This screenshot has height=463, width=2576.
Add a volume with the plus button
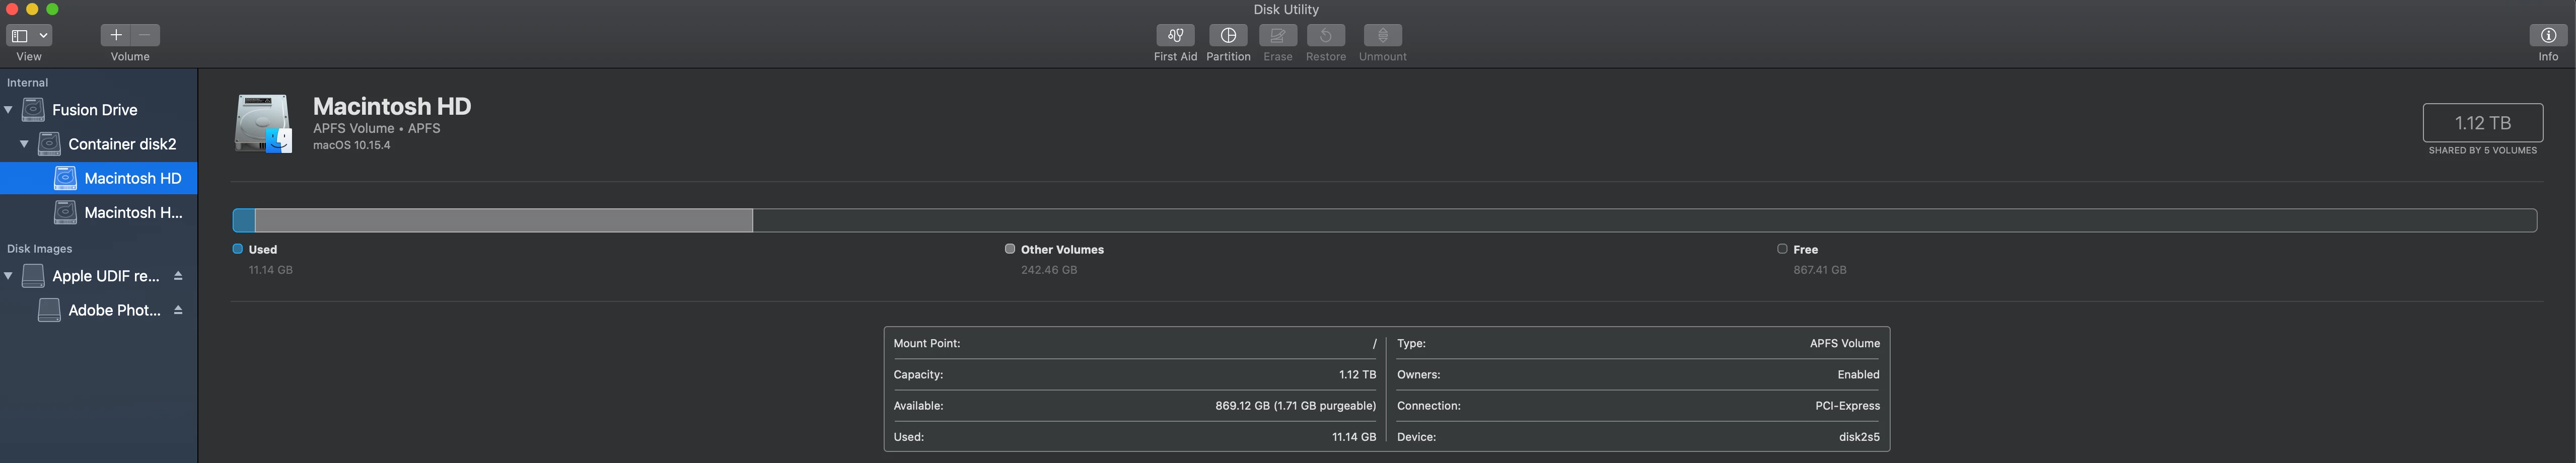[116, 35]
